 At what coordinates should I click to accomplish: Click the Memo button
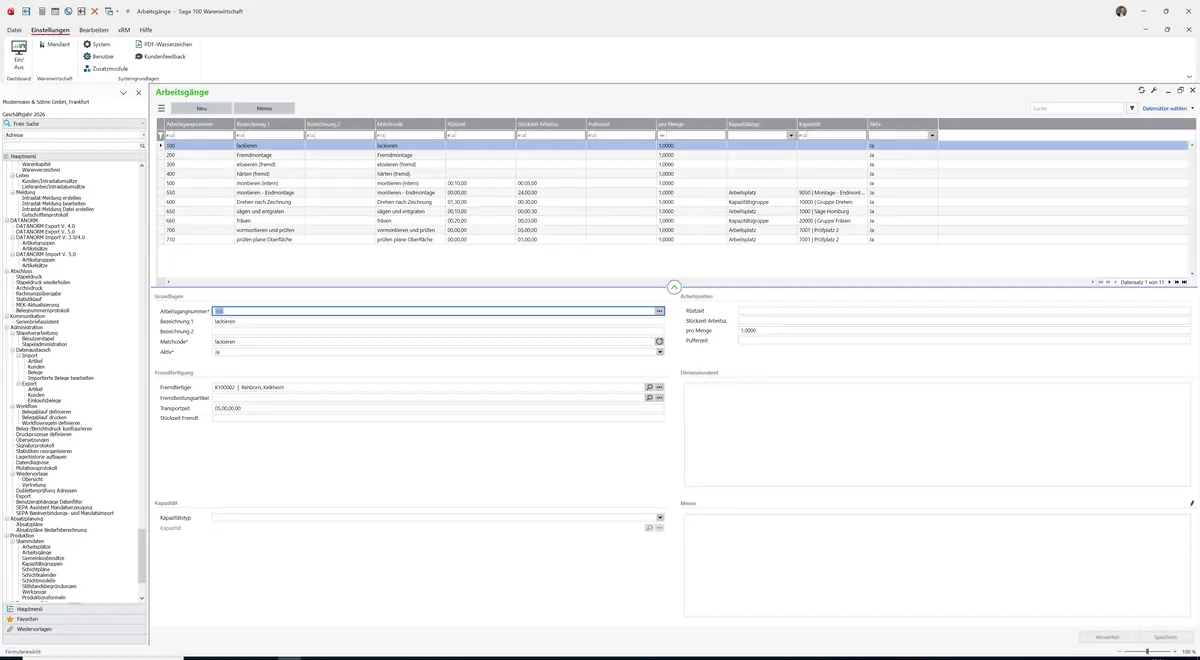[264, 108]
